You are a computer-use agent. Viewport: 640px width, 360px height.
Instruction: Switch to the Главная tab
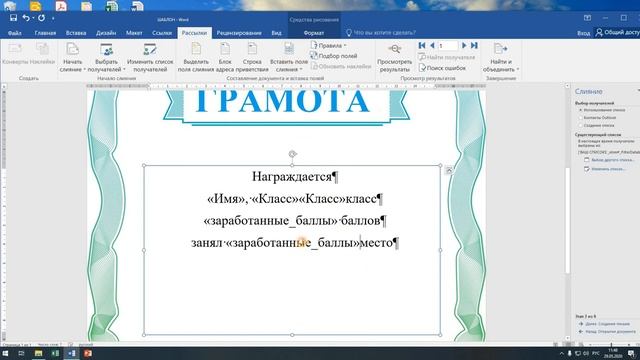45,33
